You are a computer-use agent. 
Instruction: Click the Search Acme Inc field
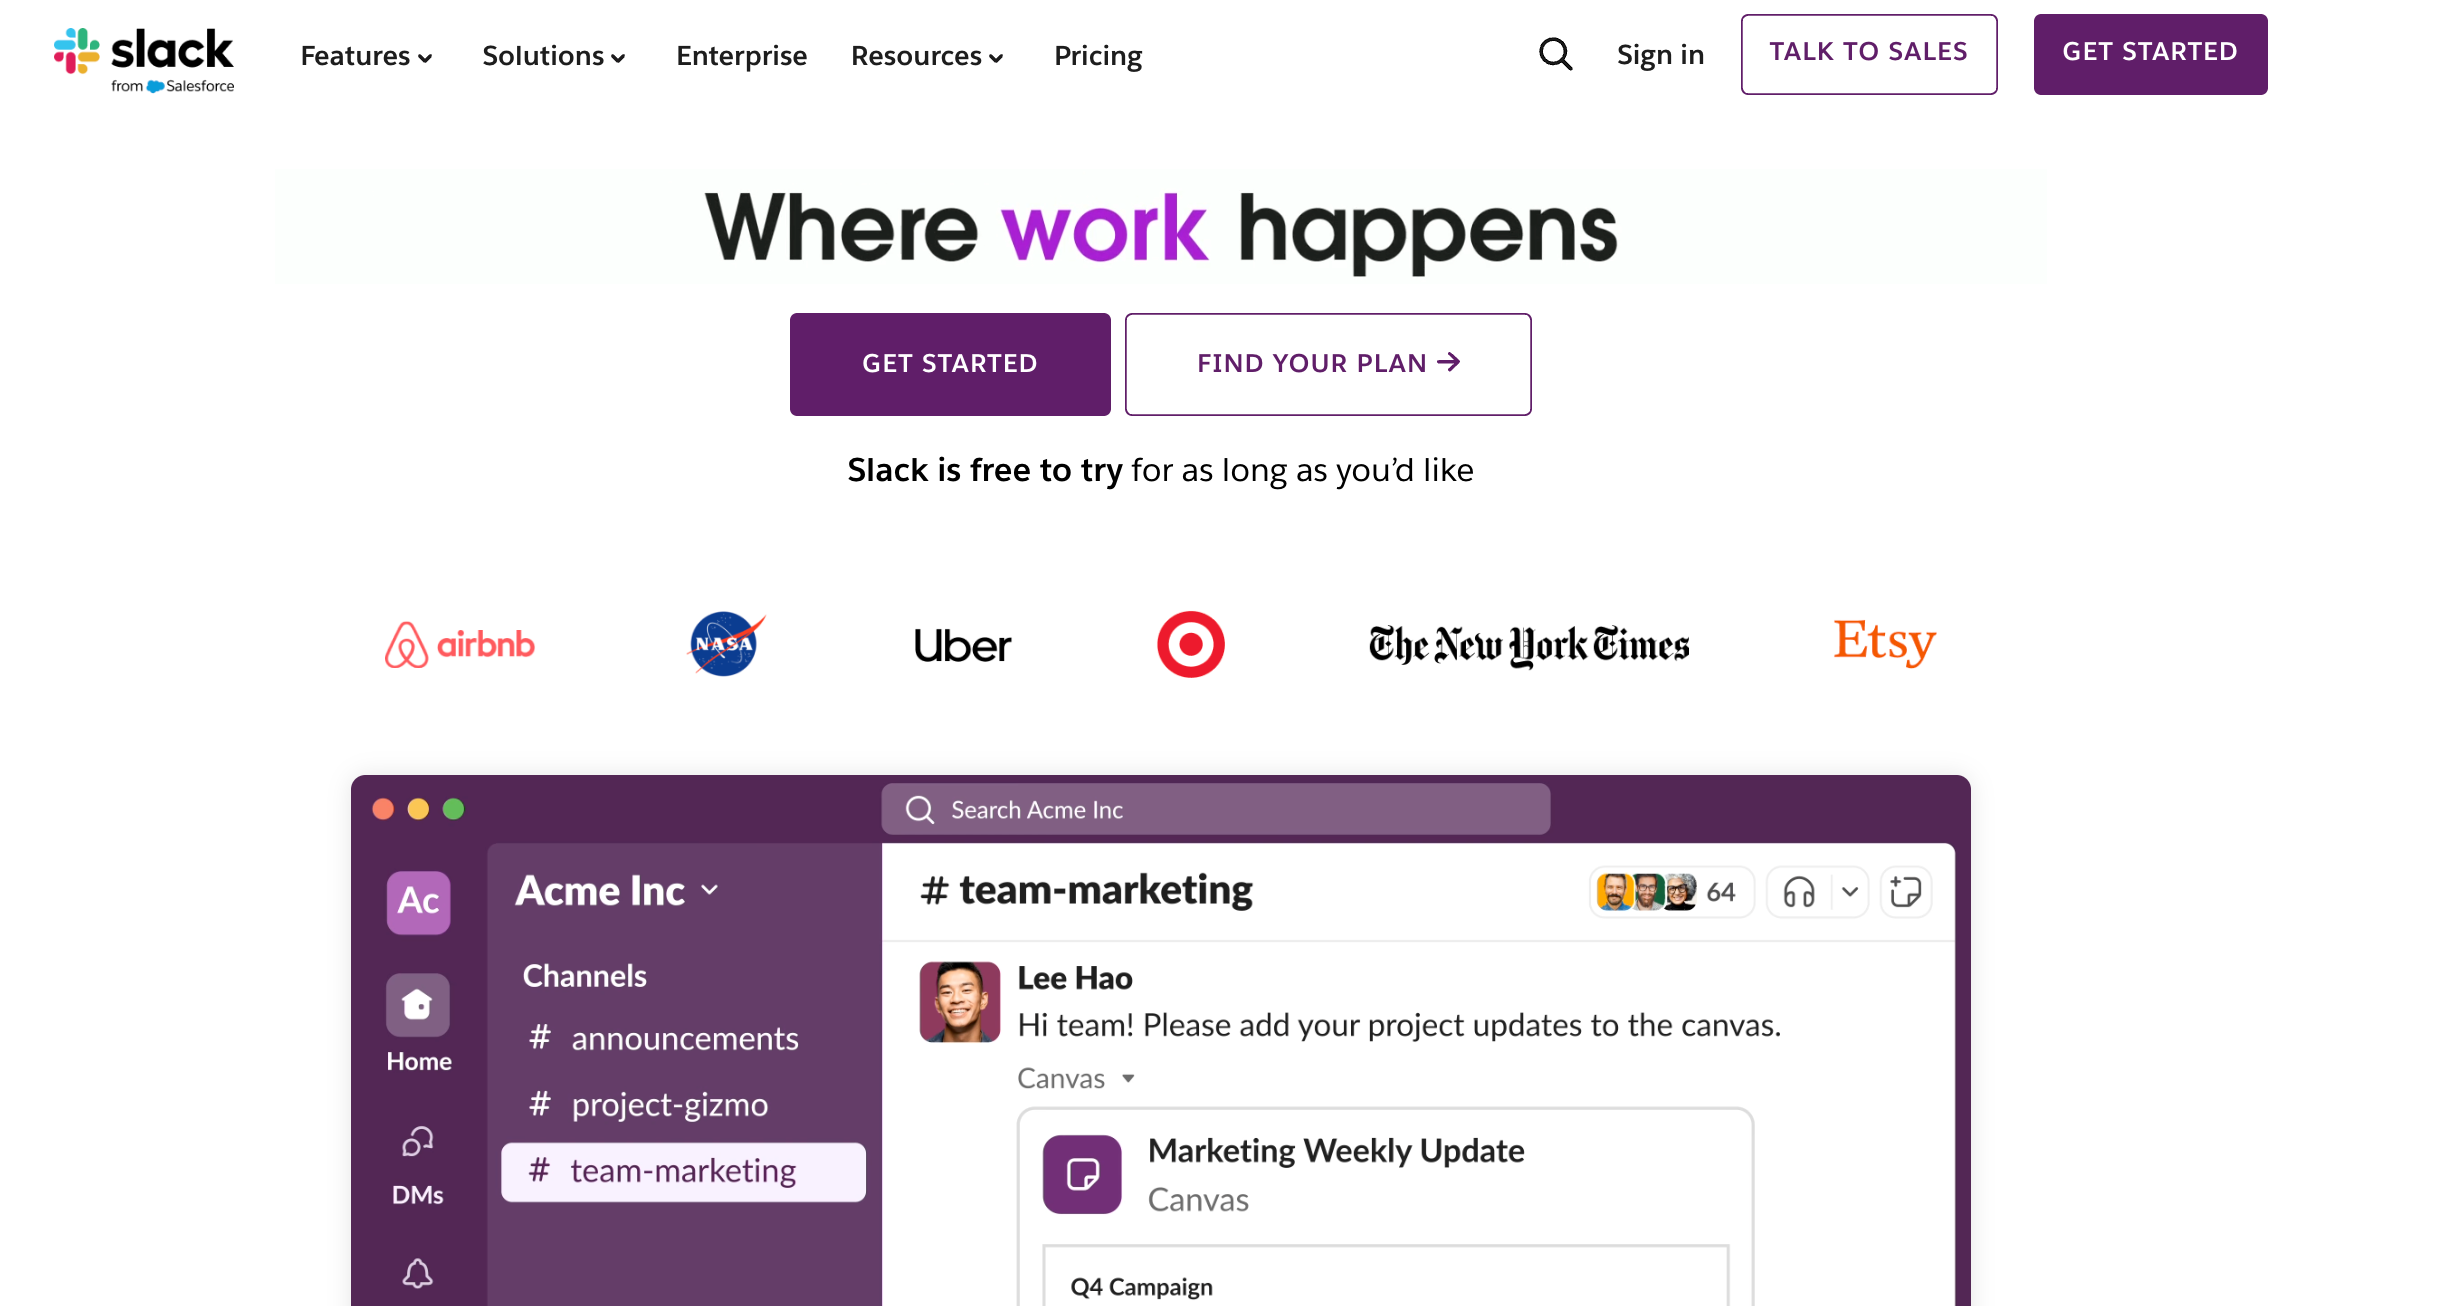click(1215, 810)
